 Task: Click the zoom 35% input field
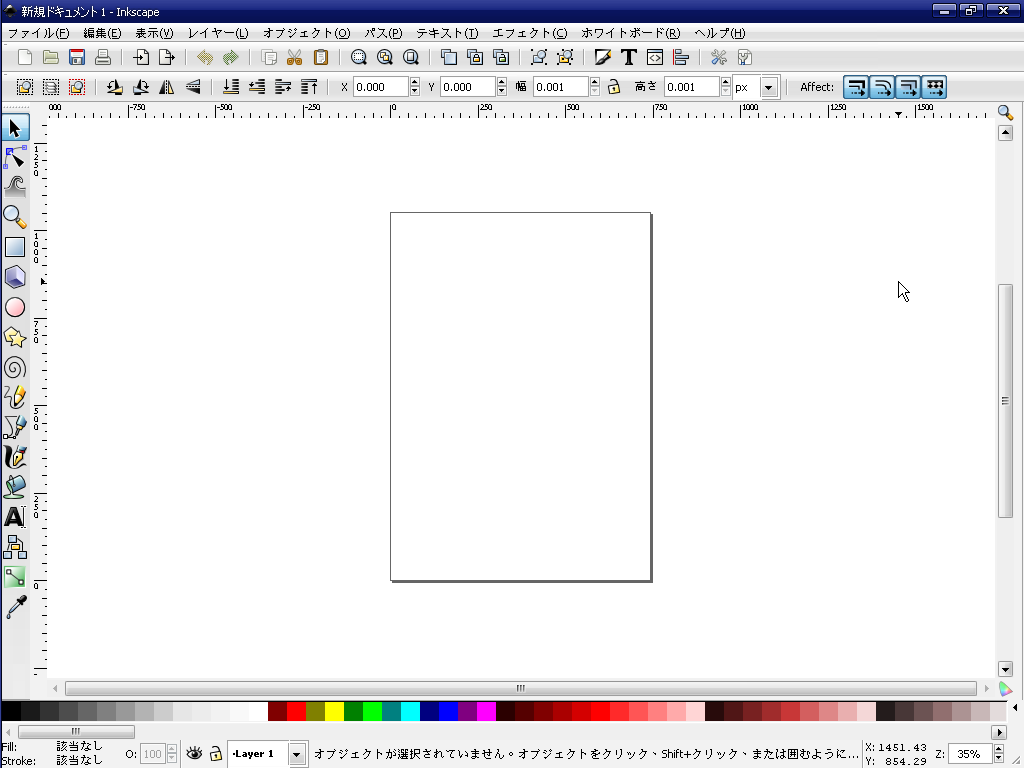(970, 754)
